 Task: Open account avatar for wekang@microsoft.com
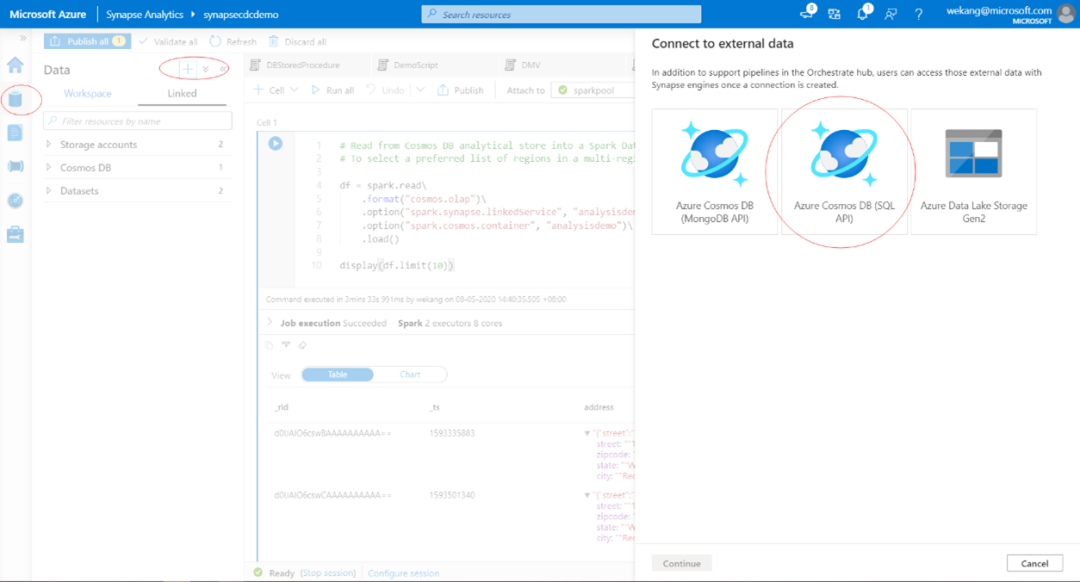(1066, 14)
